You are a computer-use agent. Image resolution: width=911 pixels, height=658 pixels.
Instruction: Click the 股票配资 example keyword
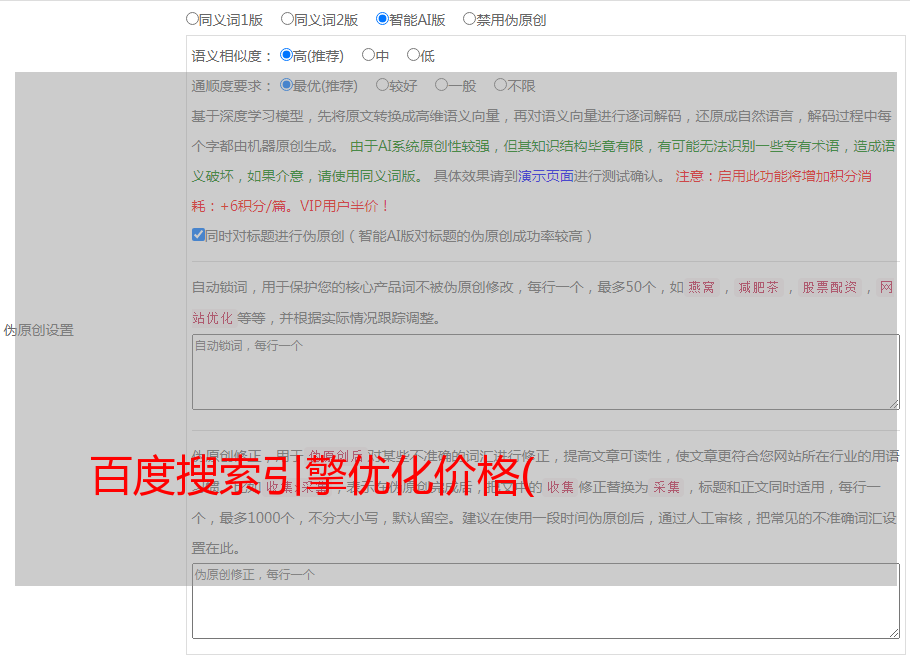pyautogui.click(x=830, y=287)
